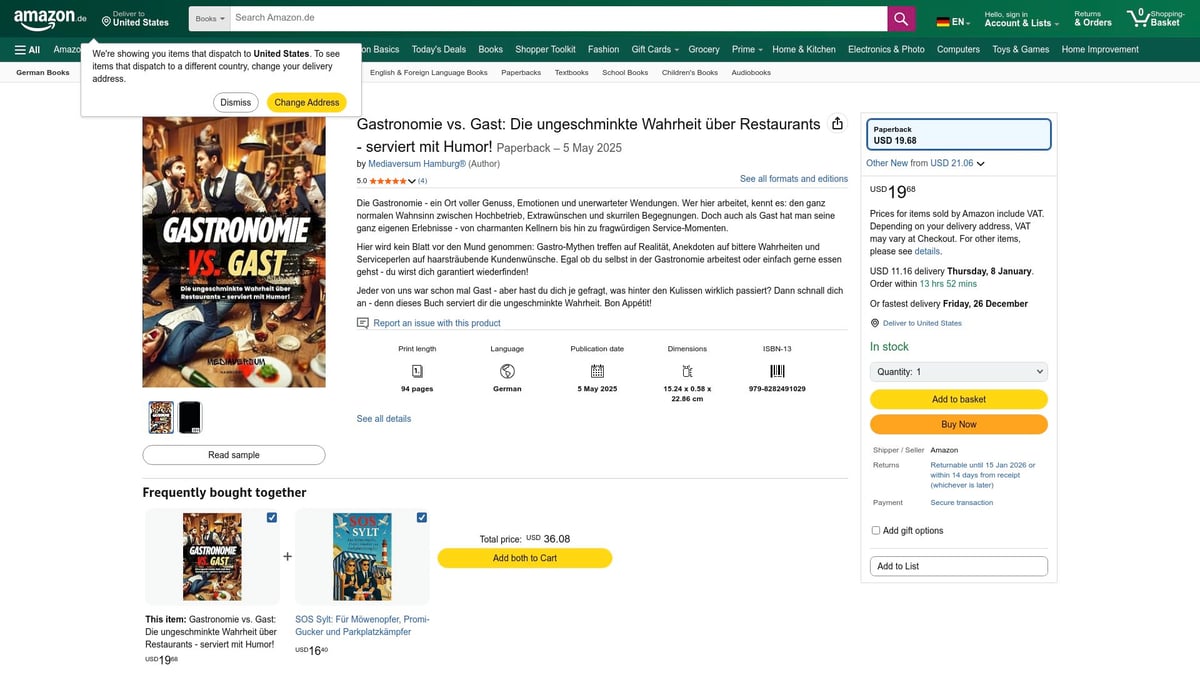Click the German flag language icon
The image size is (1200, 675).
coord(941,17)
